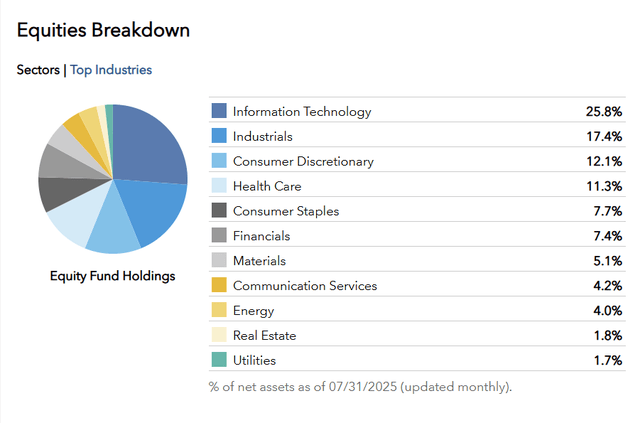Click the Information Technology pie slice
The width and height of the screenshot is (640, 423).
coord(149,145)
